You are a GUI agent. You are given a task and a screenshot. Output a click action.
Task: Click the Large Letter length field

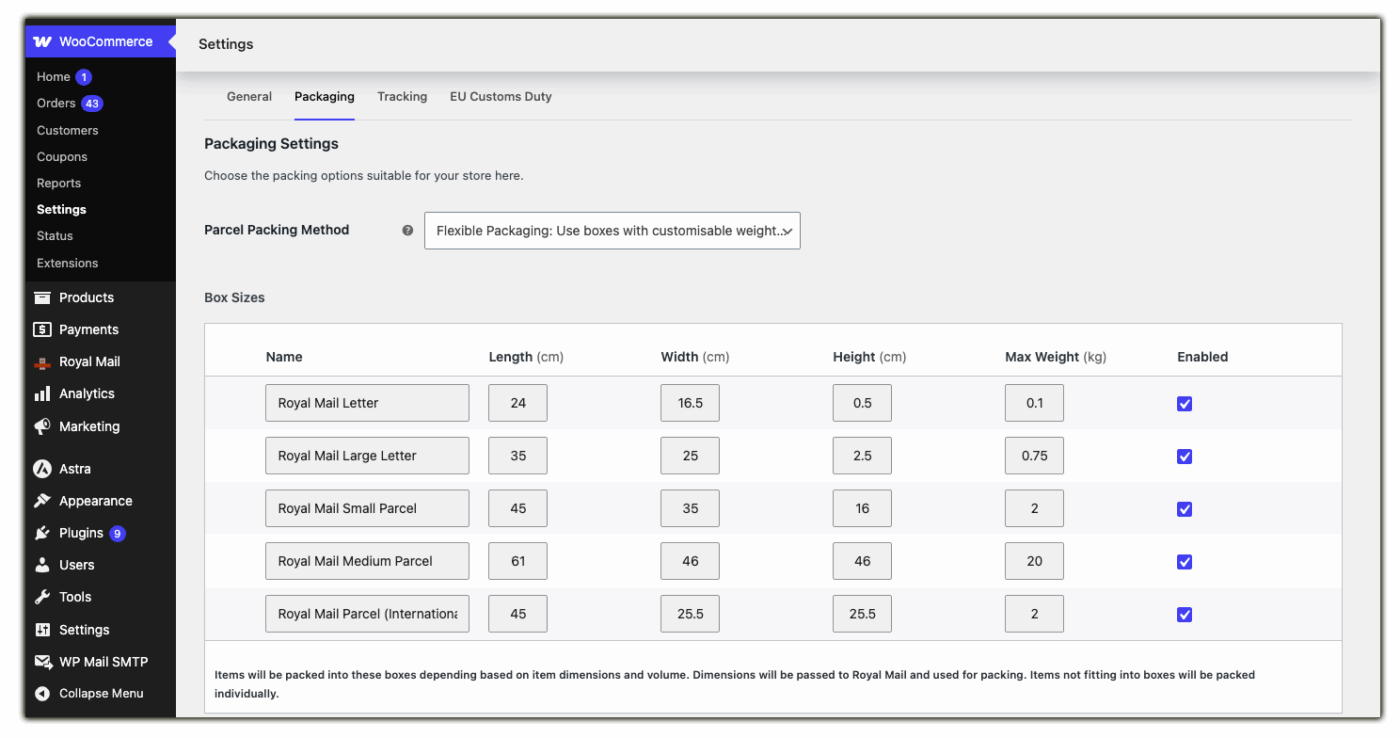click(518, 456)
